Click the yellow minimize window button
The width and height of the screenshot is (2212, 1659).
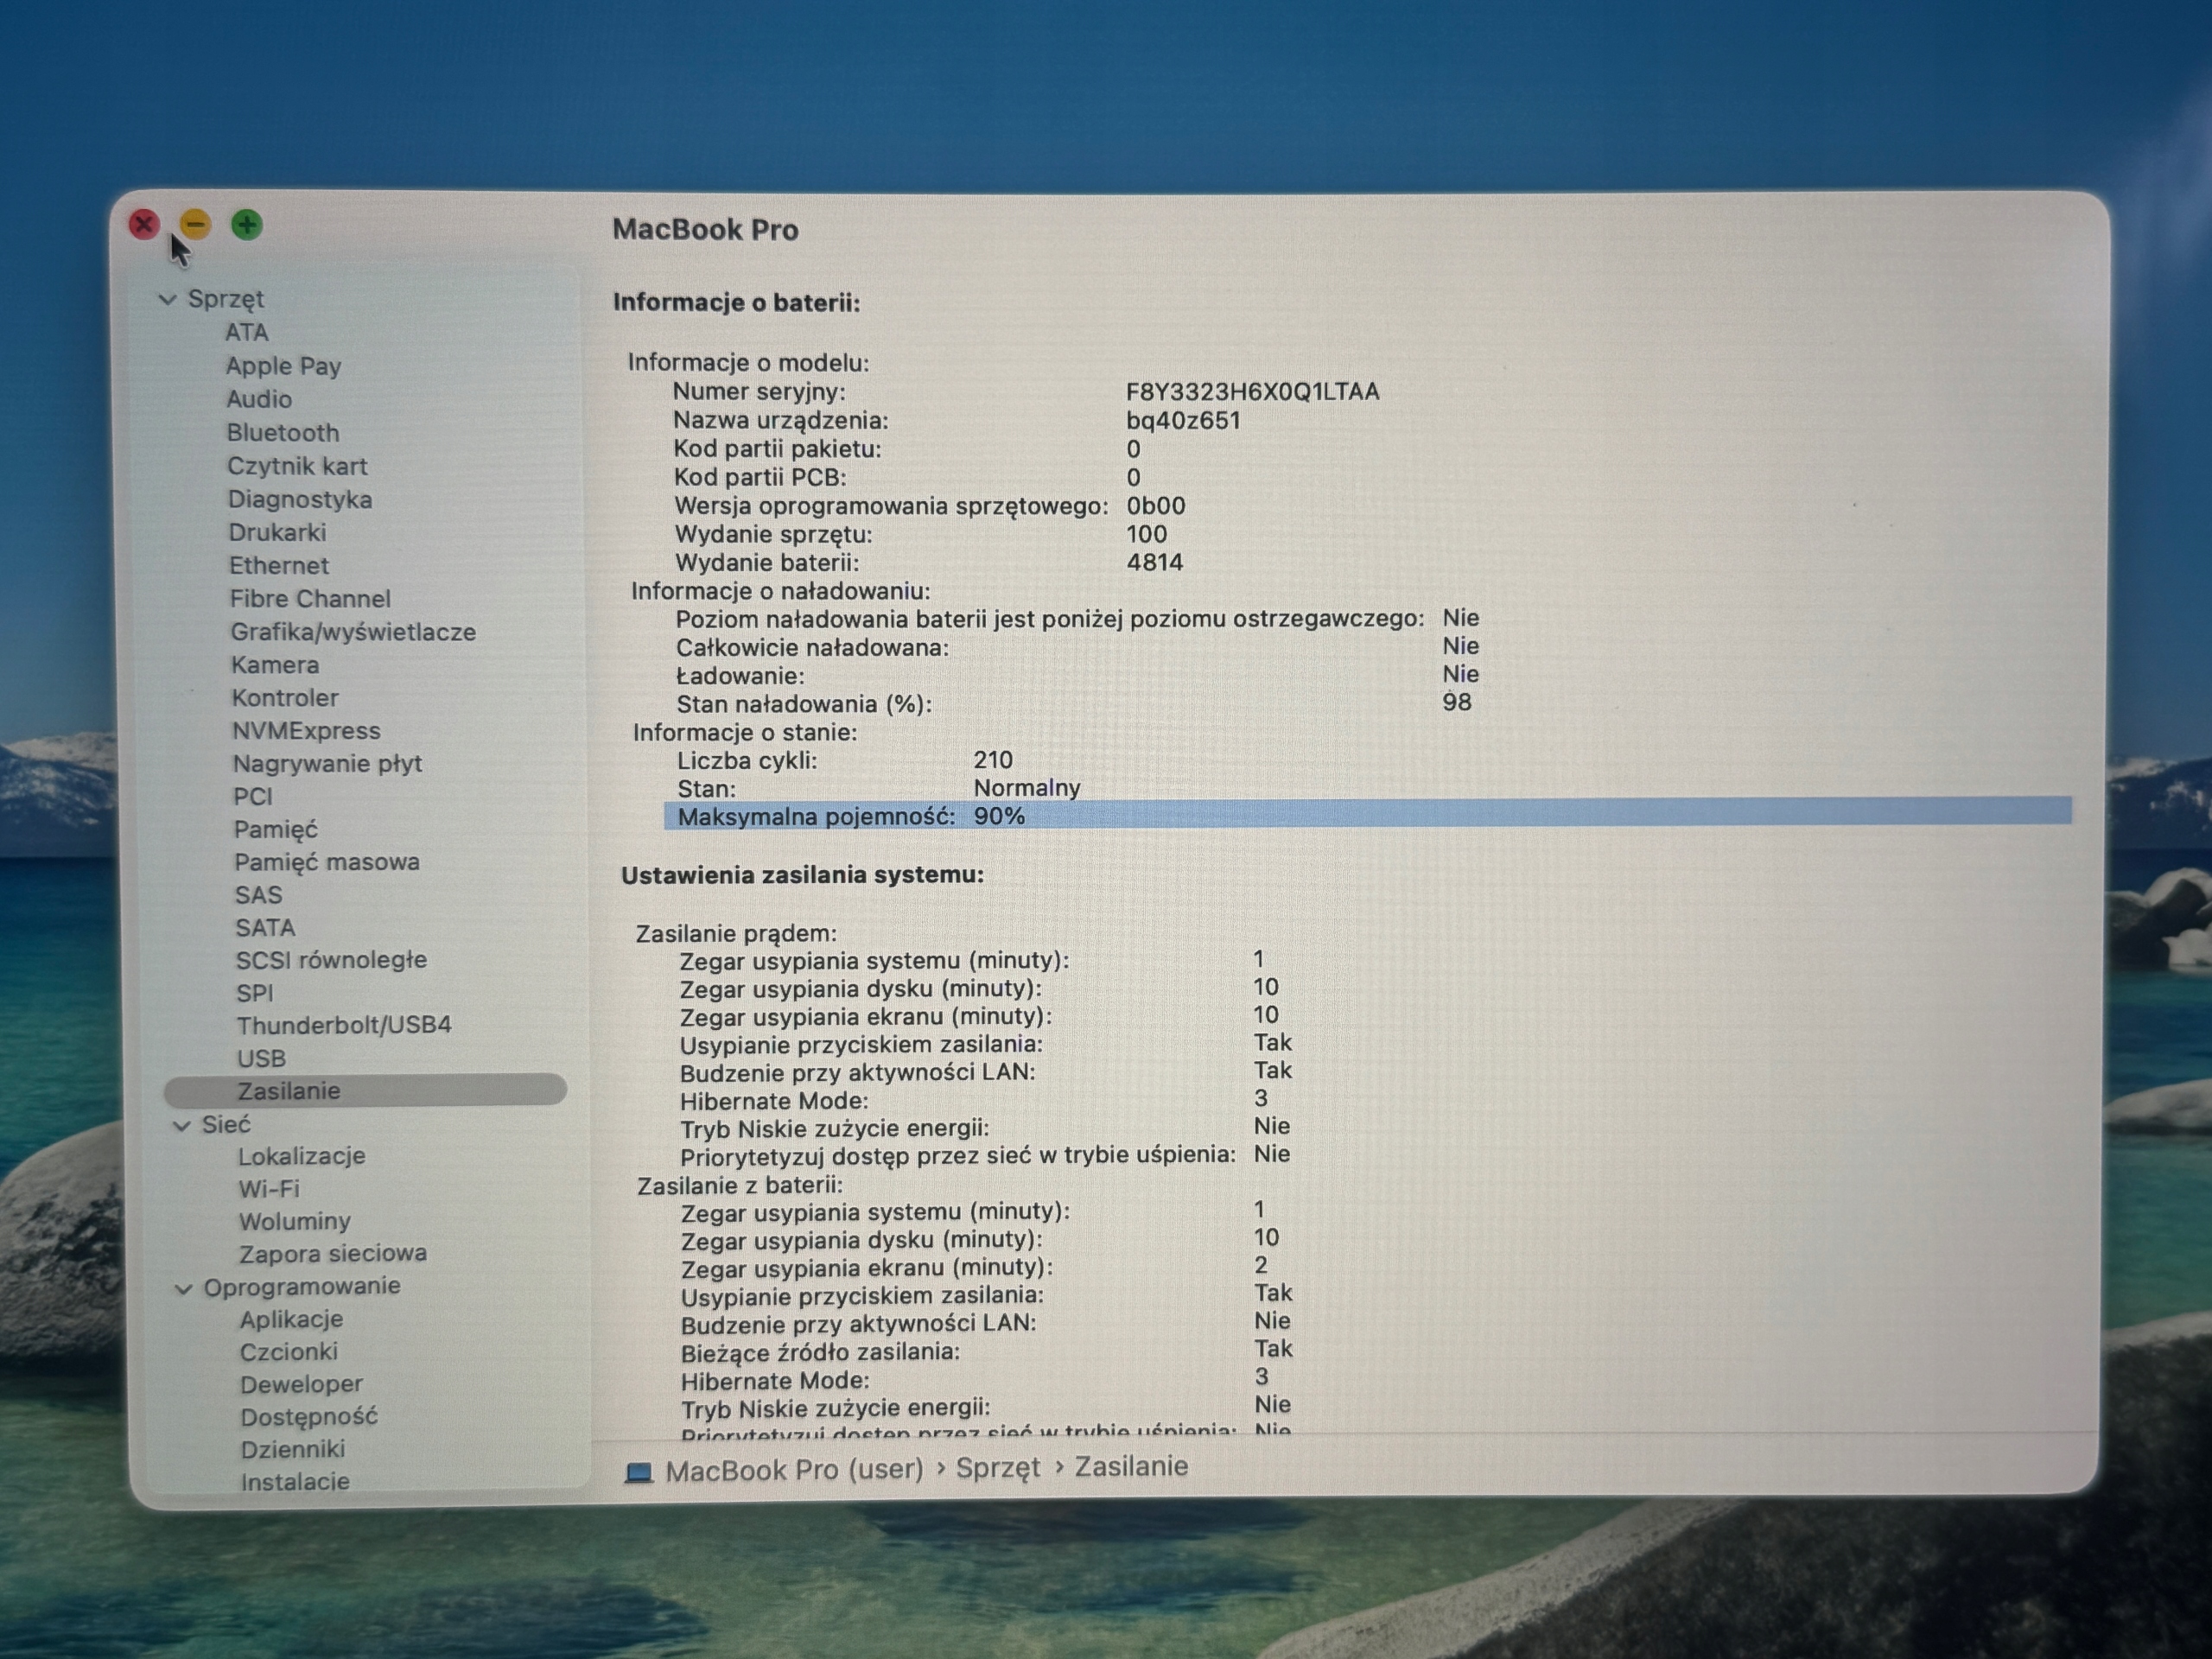(x=195, y=224)
